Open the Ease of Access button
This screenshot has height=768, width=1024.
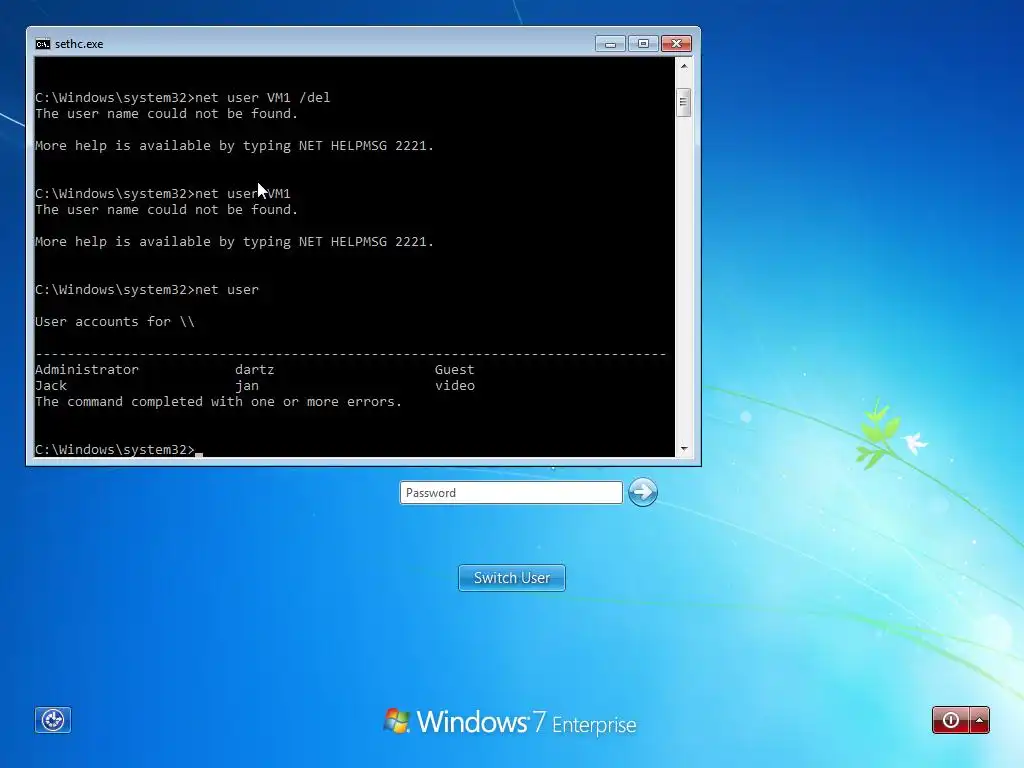pos(53,720)
